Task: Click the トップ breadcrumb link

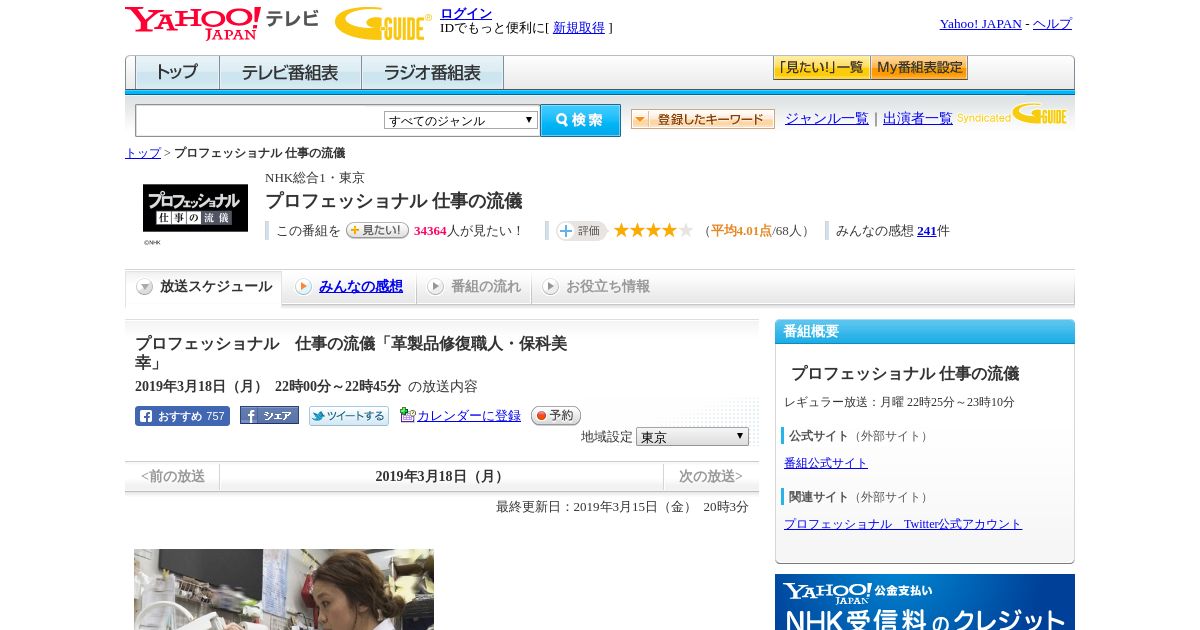Action: coord(143,153)
